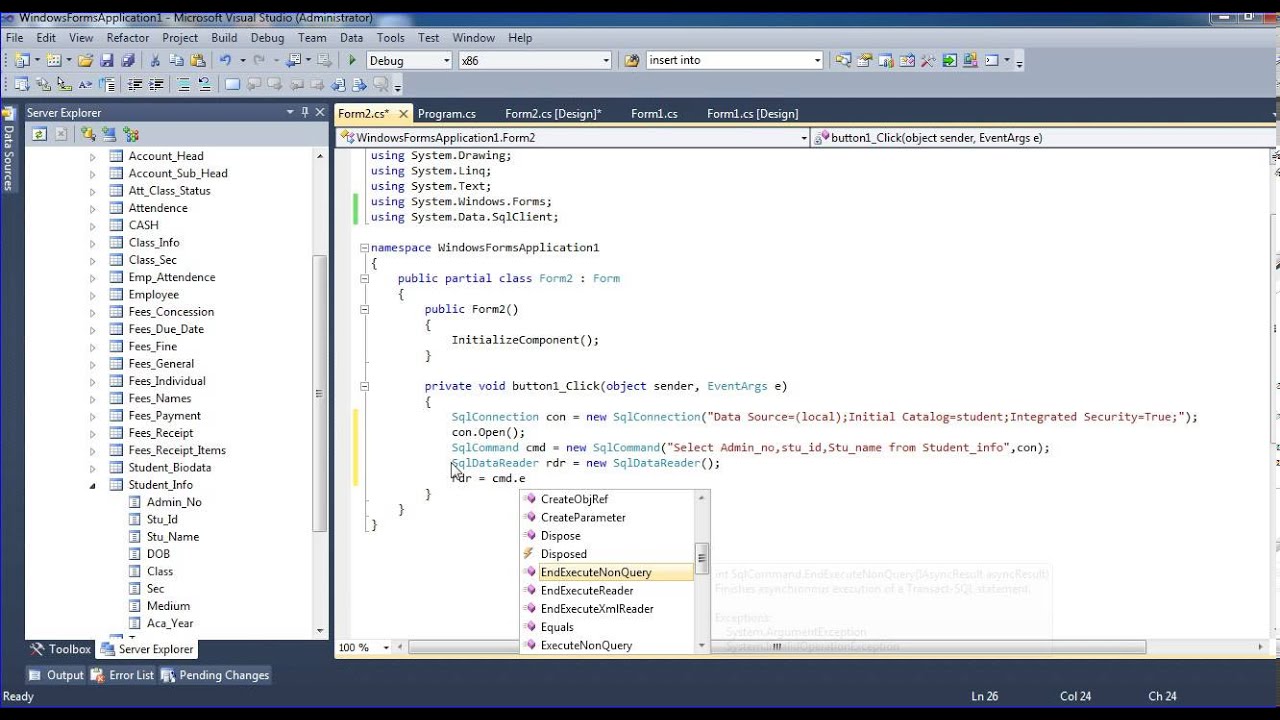Start debugging with green play icon
The image size is (1280, 720).
352,60
